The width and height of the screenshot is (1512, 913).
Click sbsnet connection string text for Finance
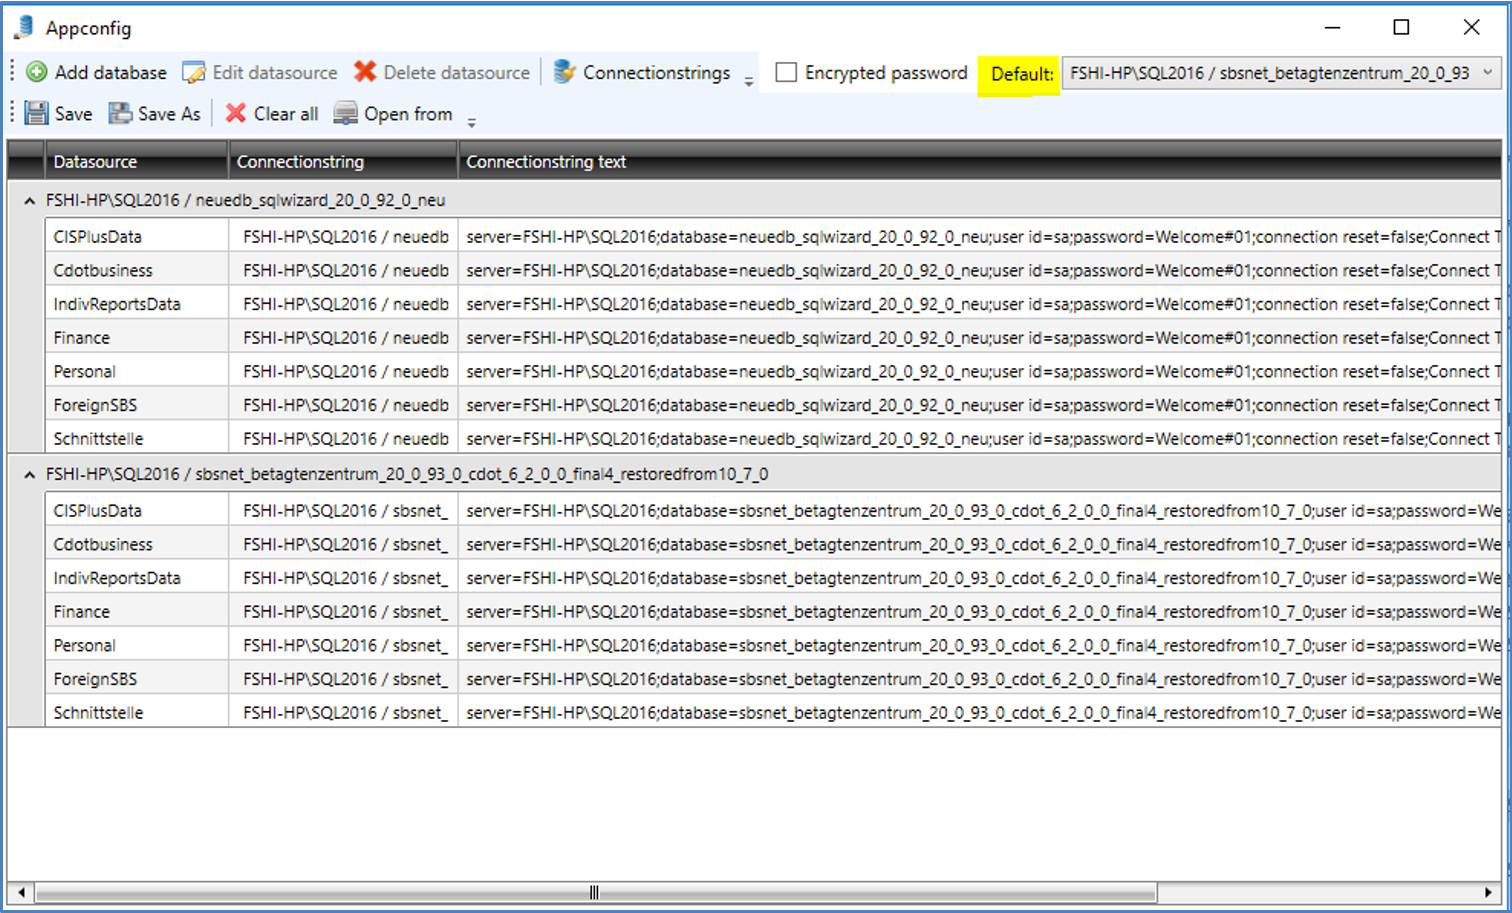click(x=980, y=612)
